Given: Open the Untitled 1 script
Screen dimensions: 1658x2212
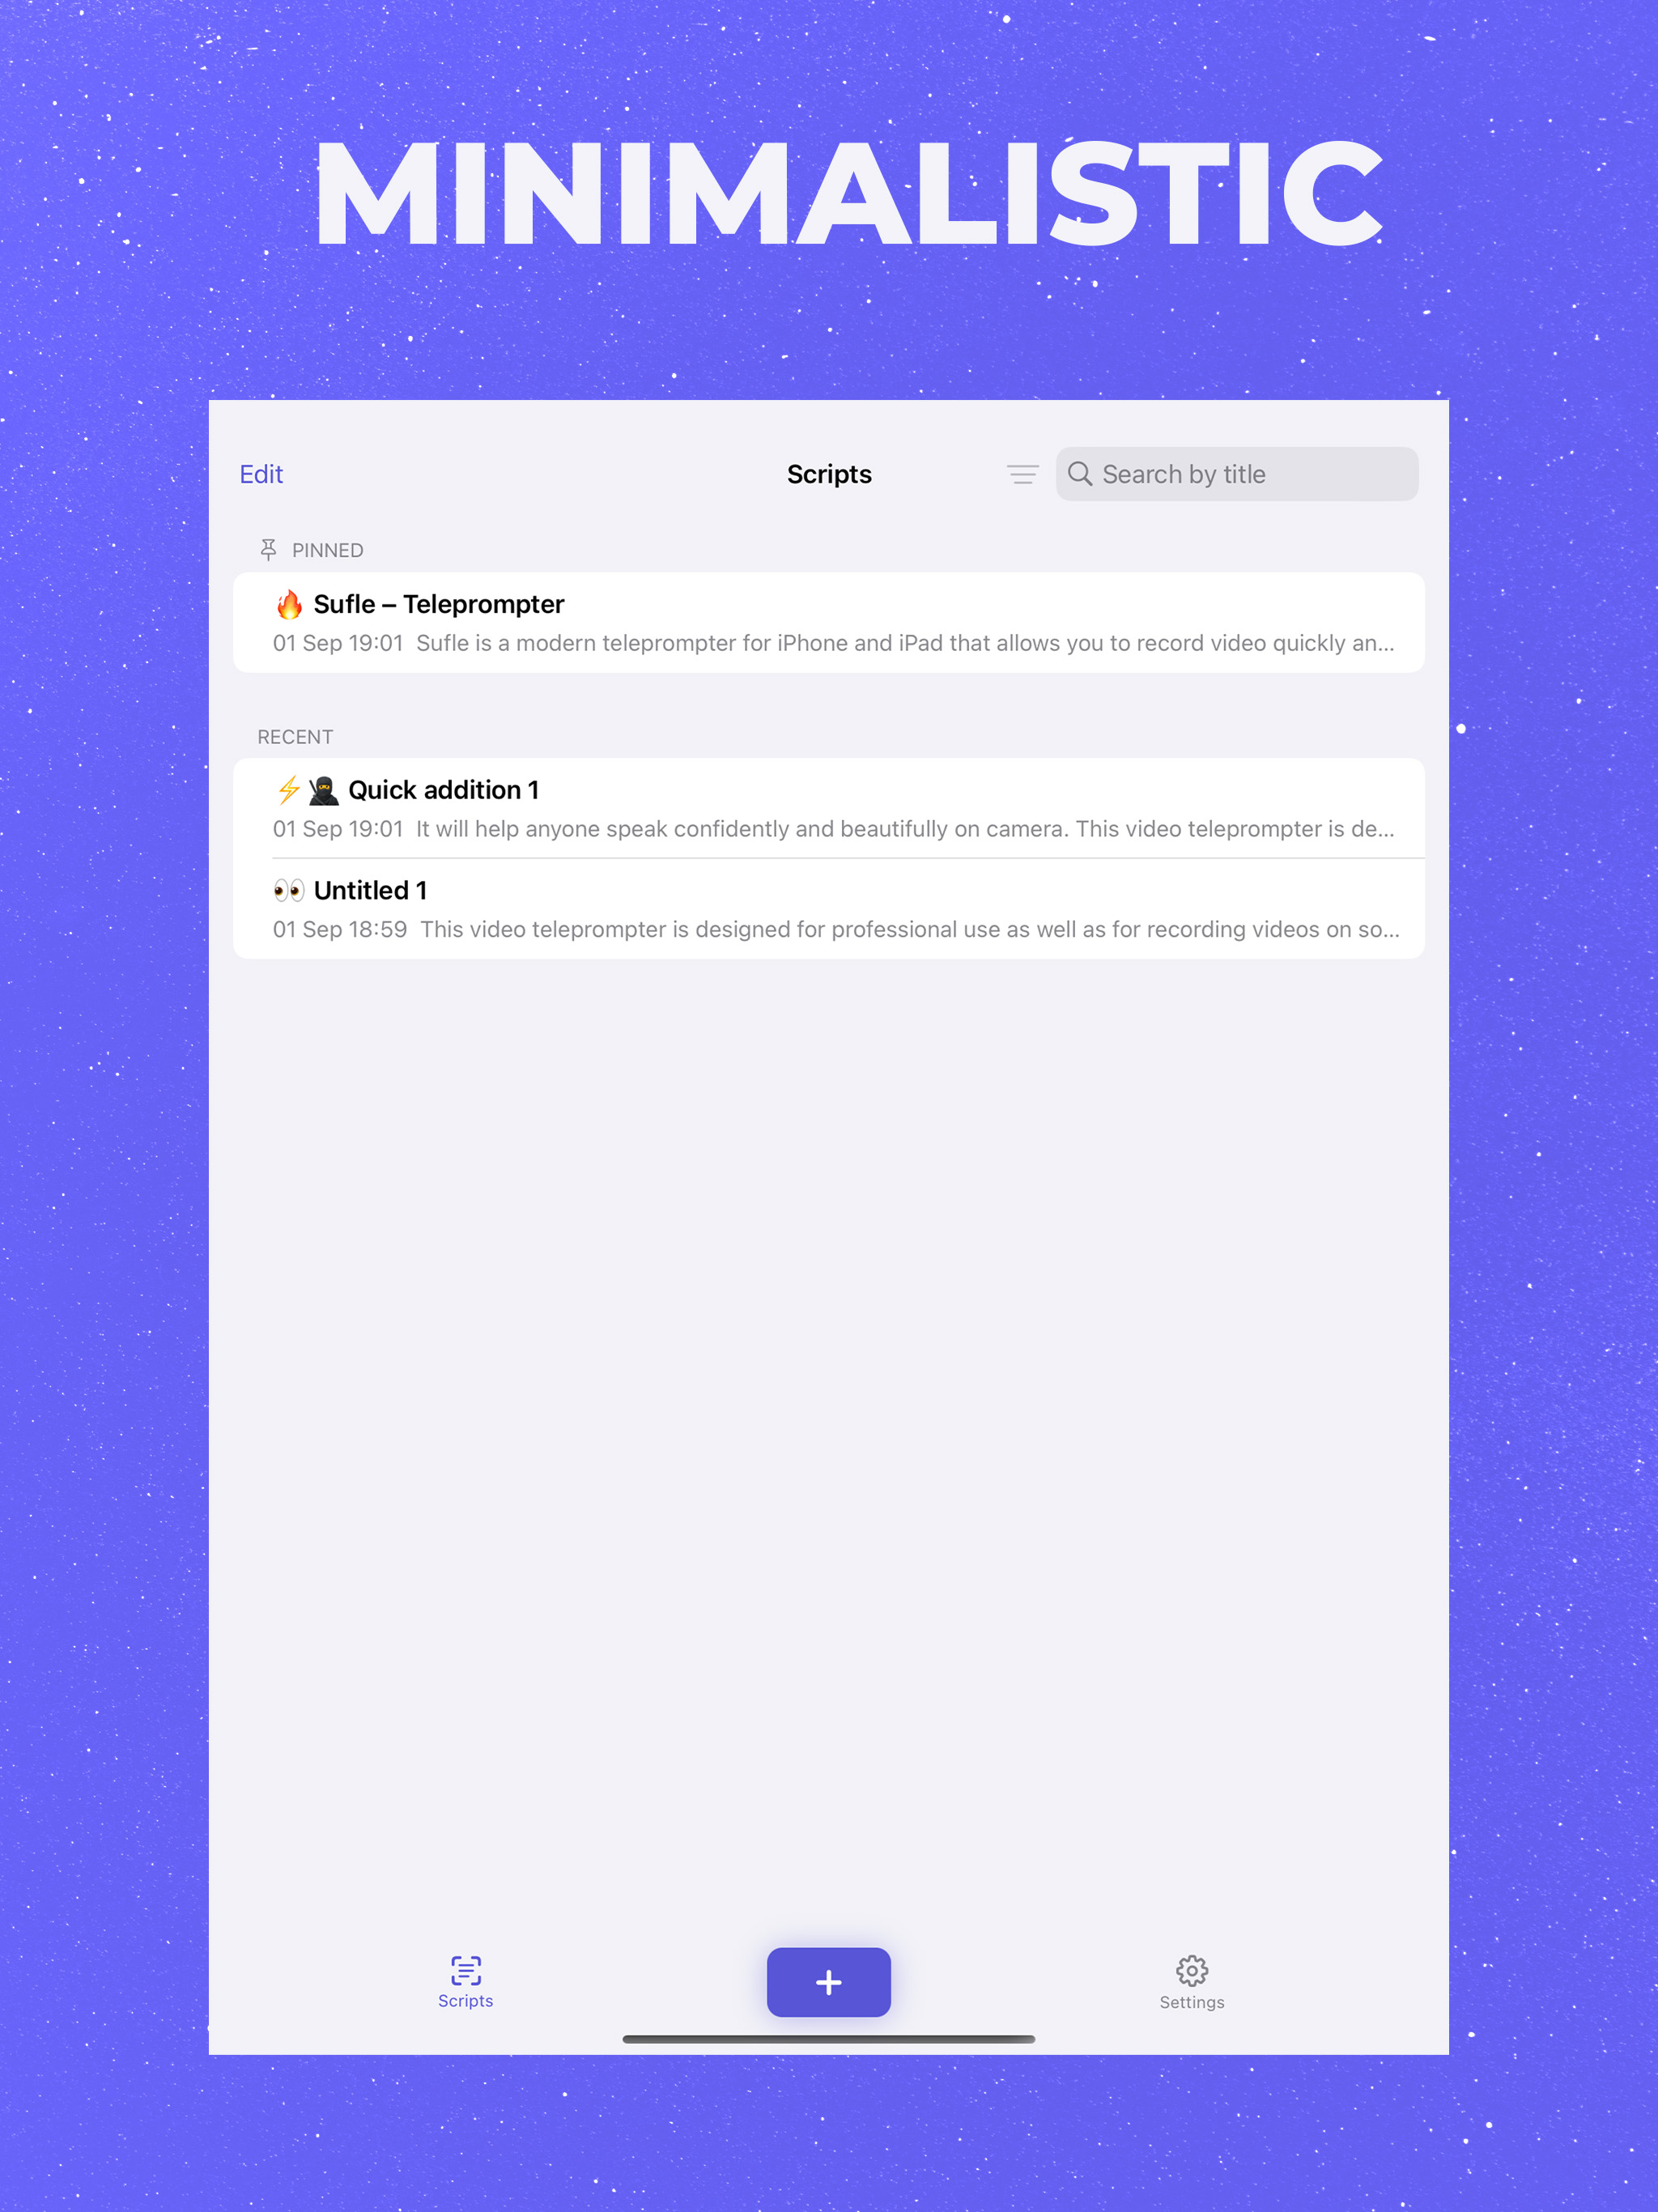Looking at the screenshot, I should pyautogui.click(x=828, y=909).
